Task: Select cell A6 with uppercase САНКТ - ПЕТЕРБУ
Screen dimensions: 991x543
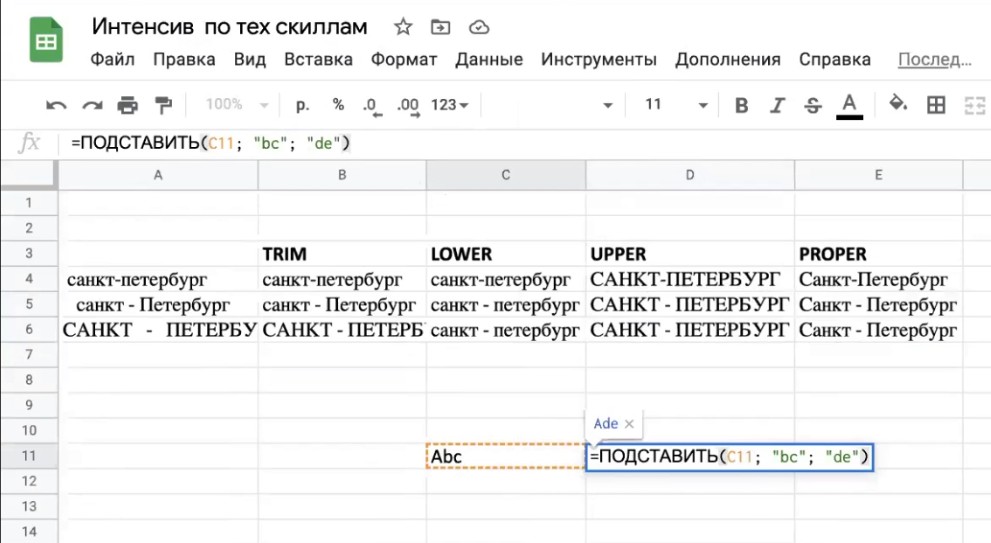Action: (158, 329)
